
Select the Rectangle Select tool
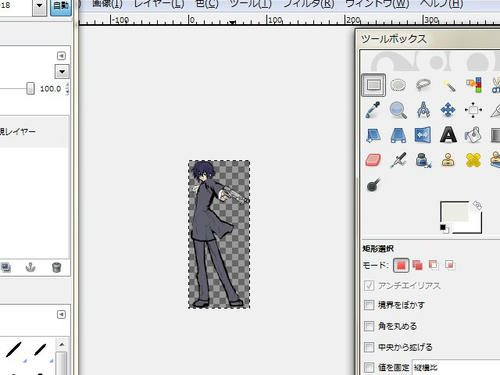coord(373,85)
